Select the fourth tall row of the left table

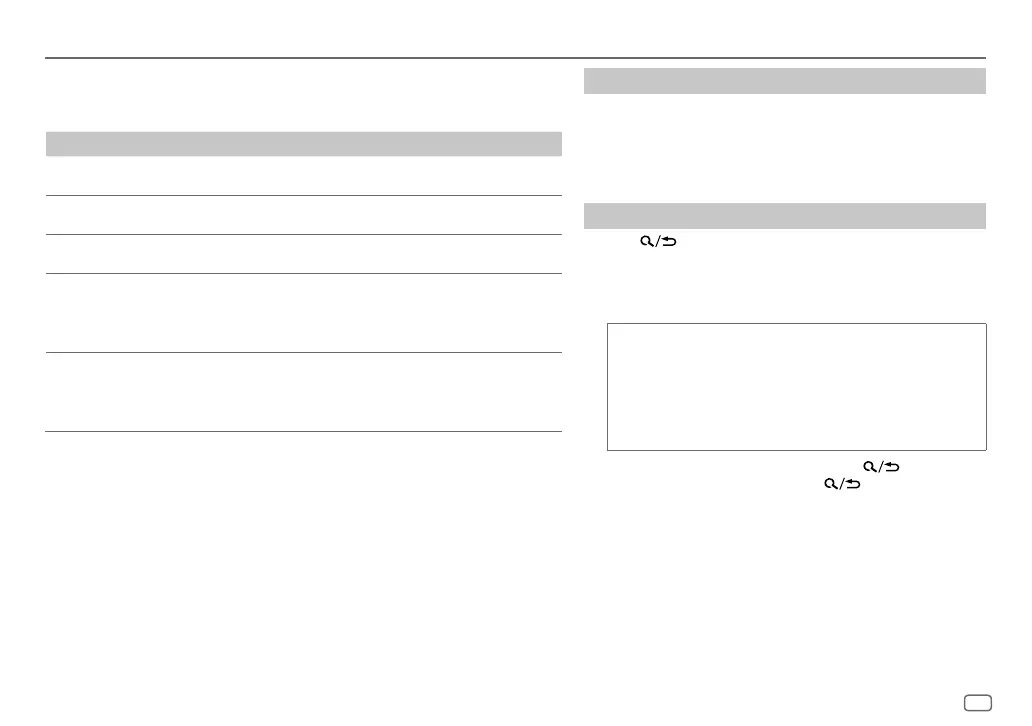tap(303, 313)
